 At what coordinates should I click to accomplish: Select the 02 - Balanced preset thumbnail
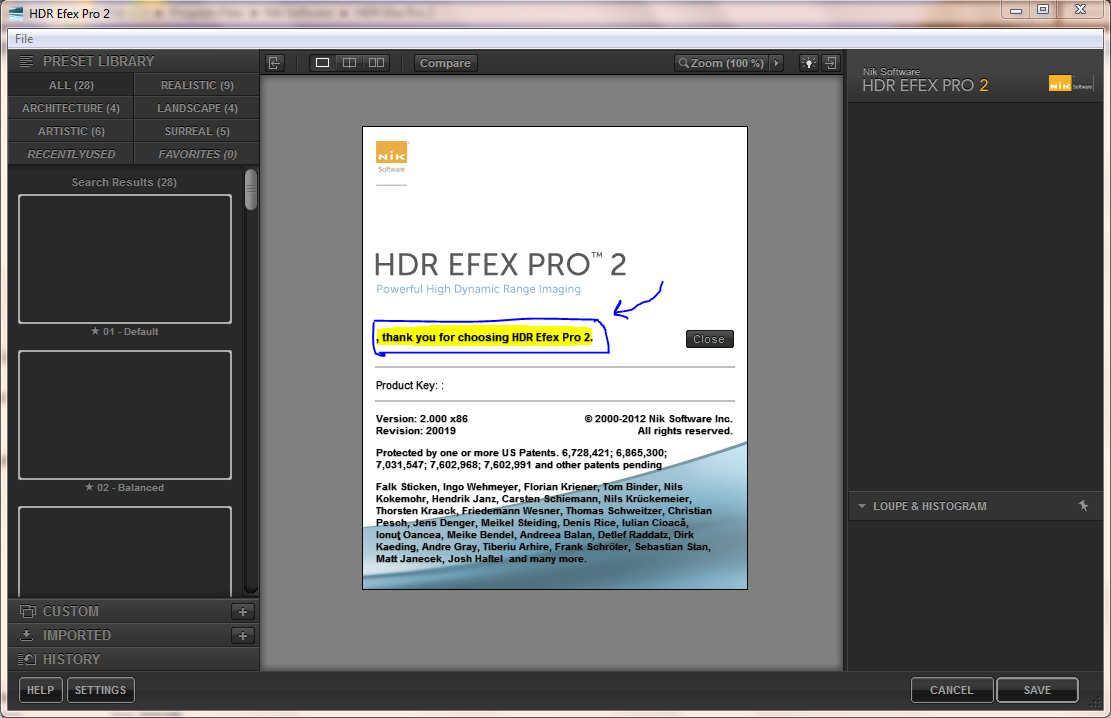pos(125,415)
